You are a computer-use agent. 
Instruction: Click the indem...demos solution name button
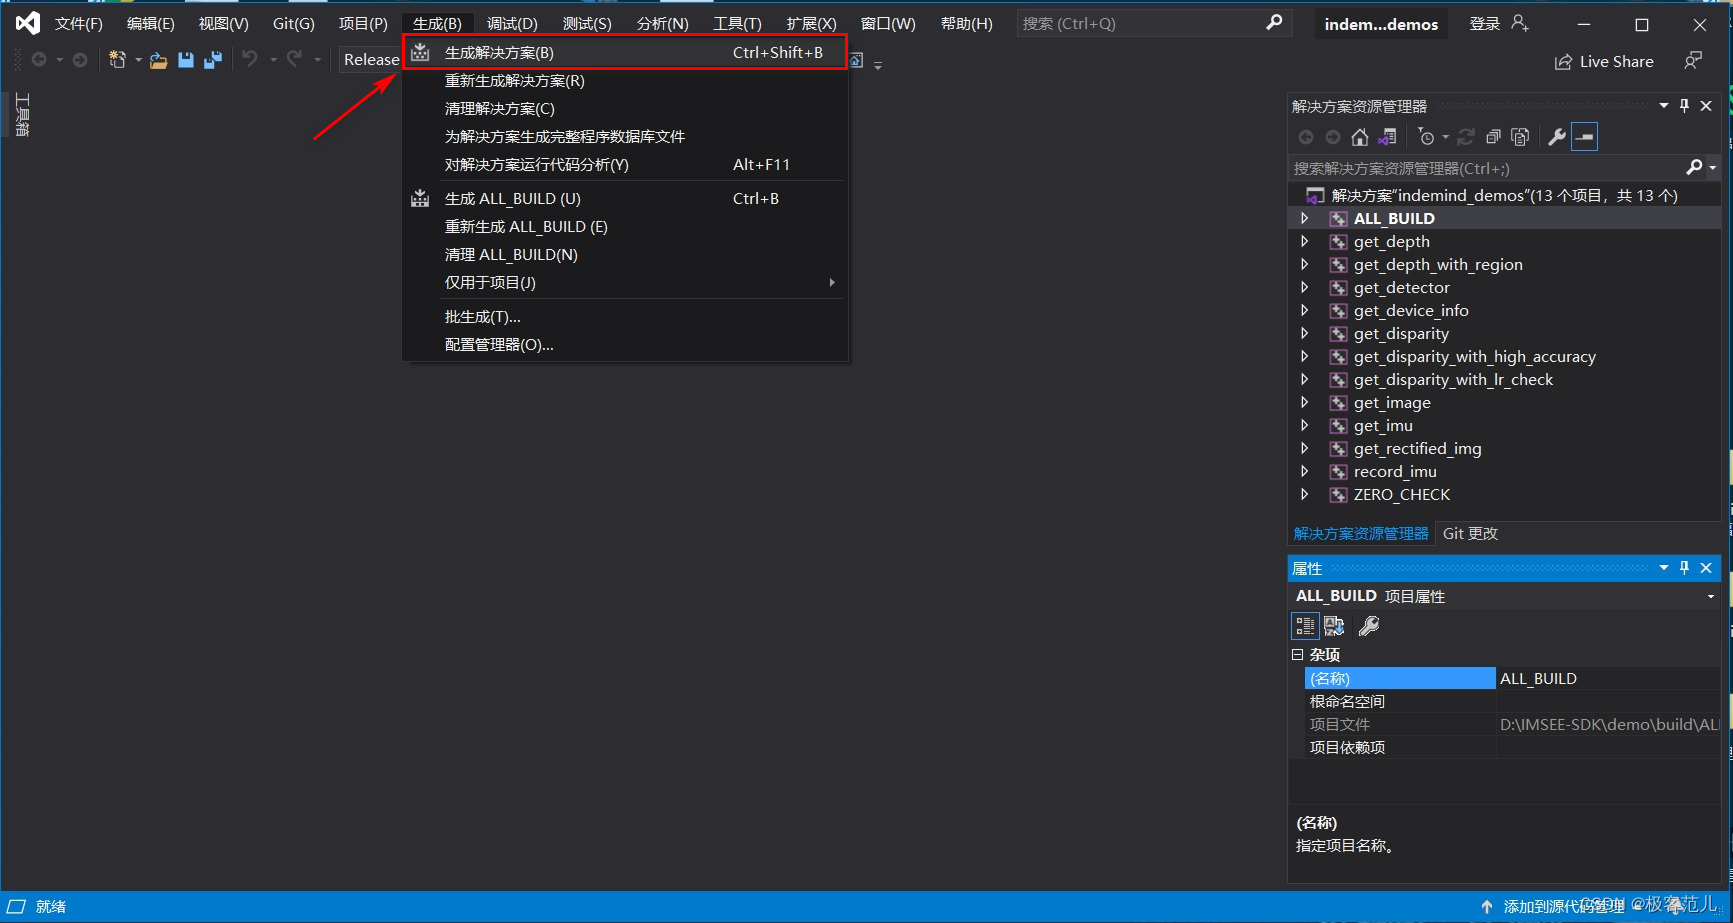click(1381, 24)
